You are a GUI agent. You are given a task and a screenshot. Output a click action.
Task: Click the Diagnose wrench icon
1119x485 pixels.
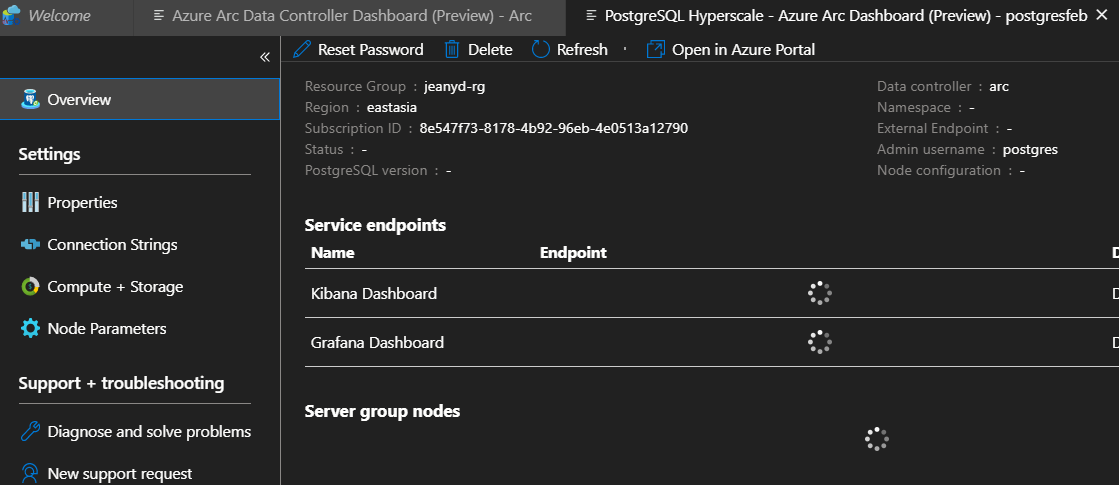pos(30,432)
